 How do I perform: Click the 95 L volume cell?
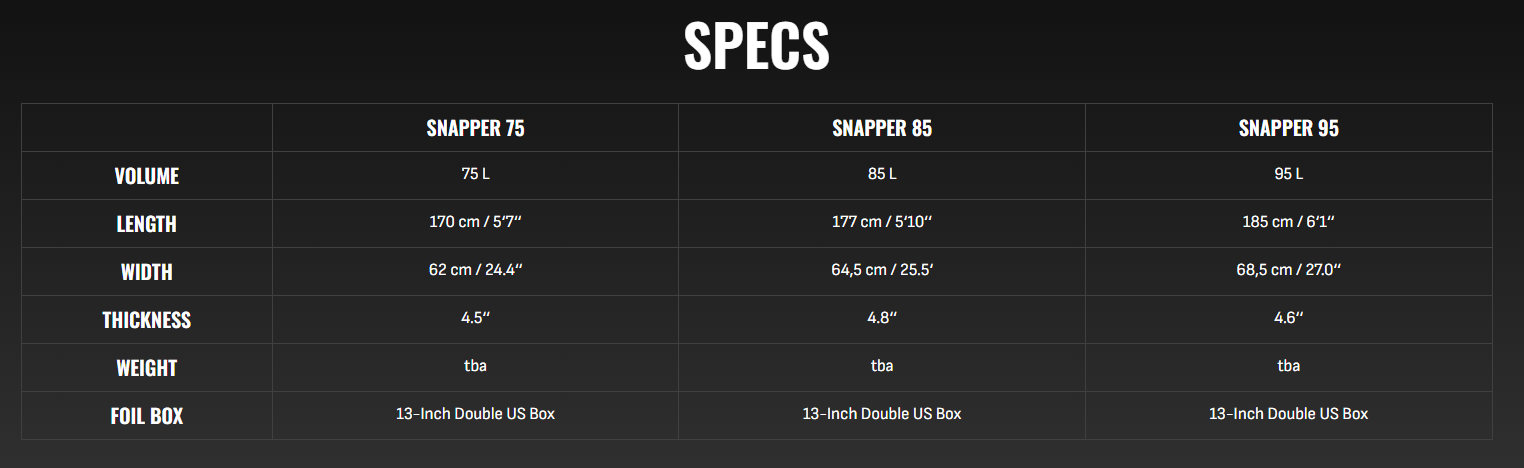[1288, 174]
